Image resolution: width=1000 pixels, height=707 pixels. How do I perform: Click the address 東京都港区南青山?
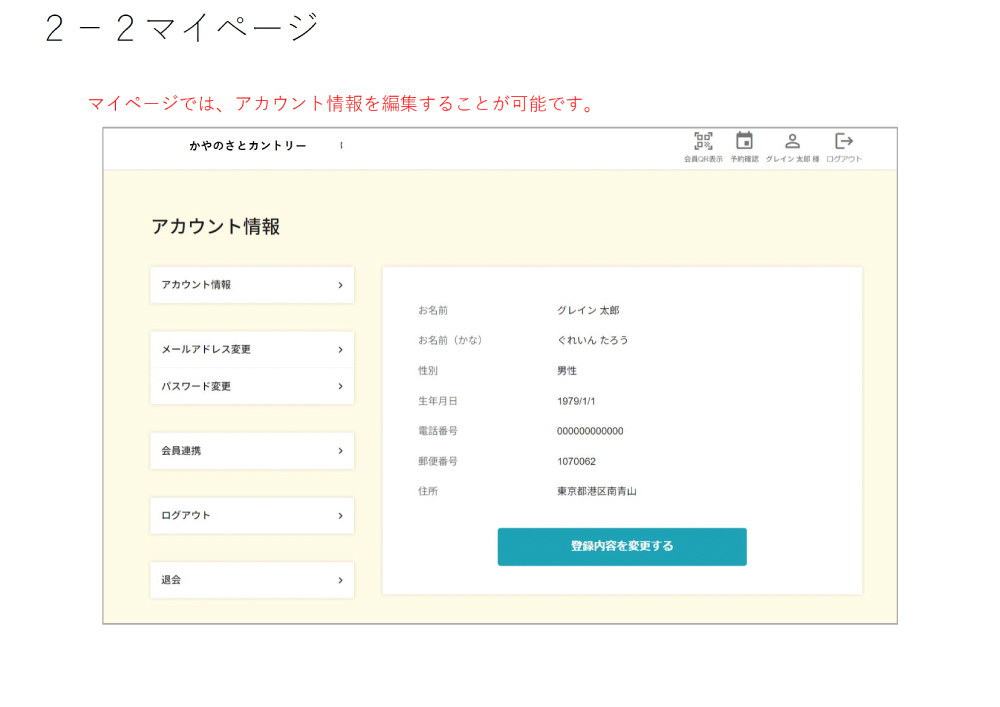click(x=597, y=491)
